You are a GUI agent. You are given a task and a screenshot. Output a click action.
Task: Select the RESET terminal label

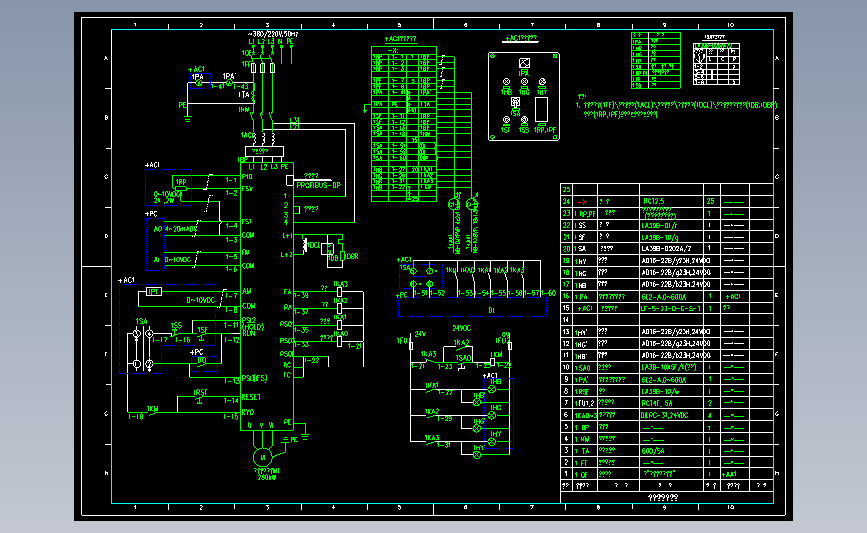pyautogui.click(x=251, y=397)
